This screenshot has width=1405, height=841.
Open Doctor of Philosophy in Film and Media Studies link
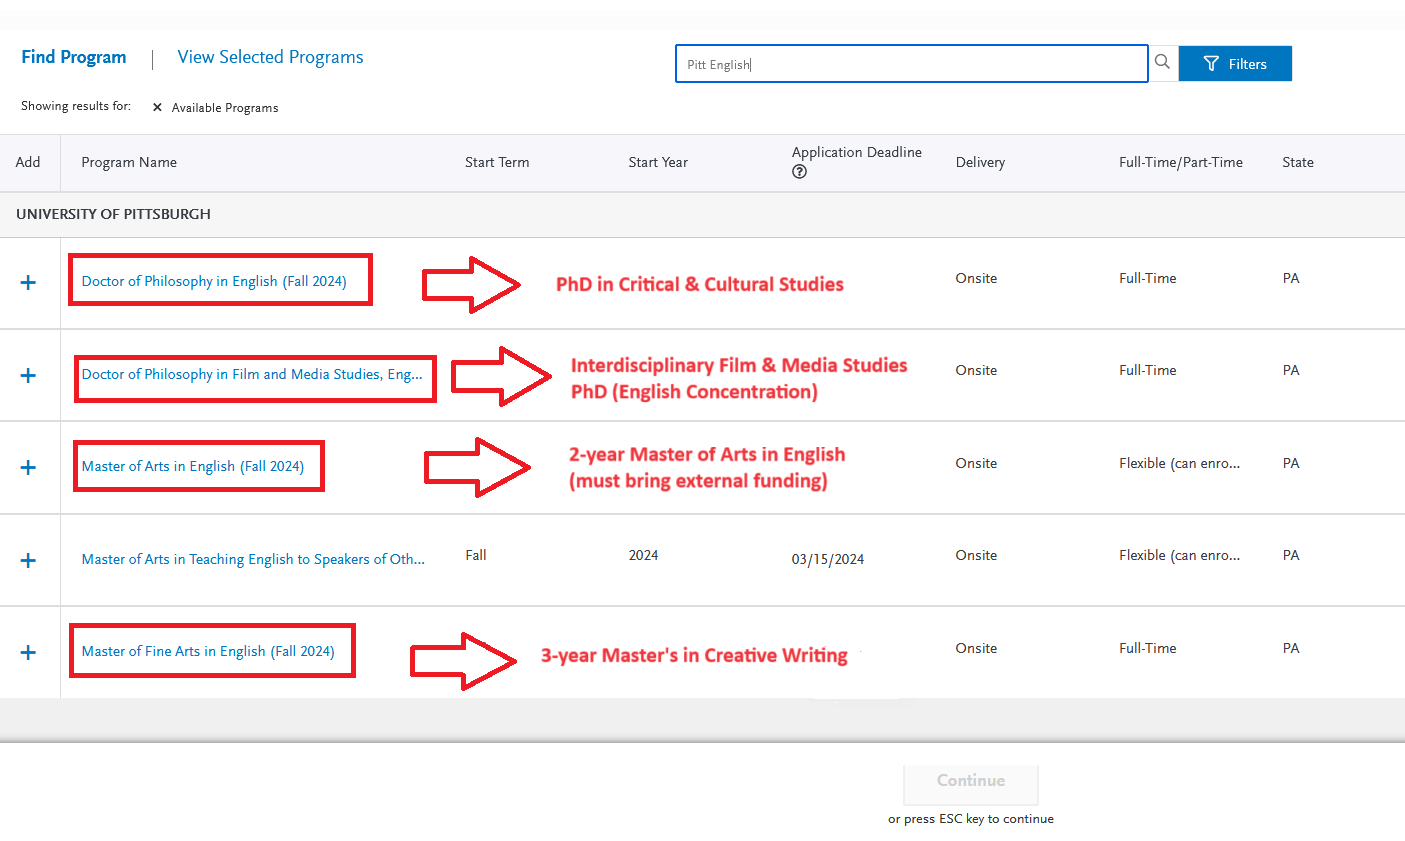pyautogui.click(x=252, y=374)
